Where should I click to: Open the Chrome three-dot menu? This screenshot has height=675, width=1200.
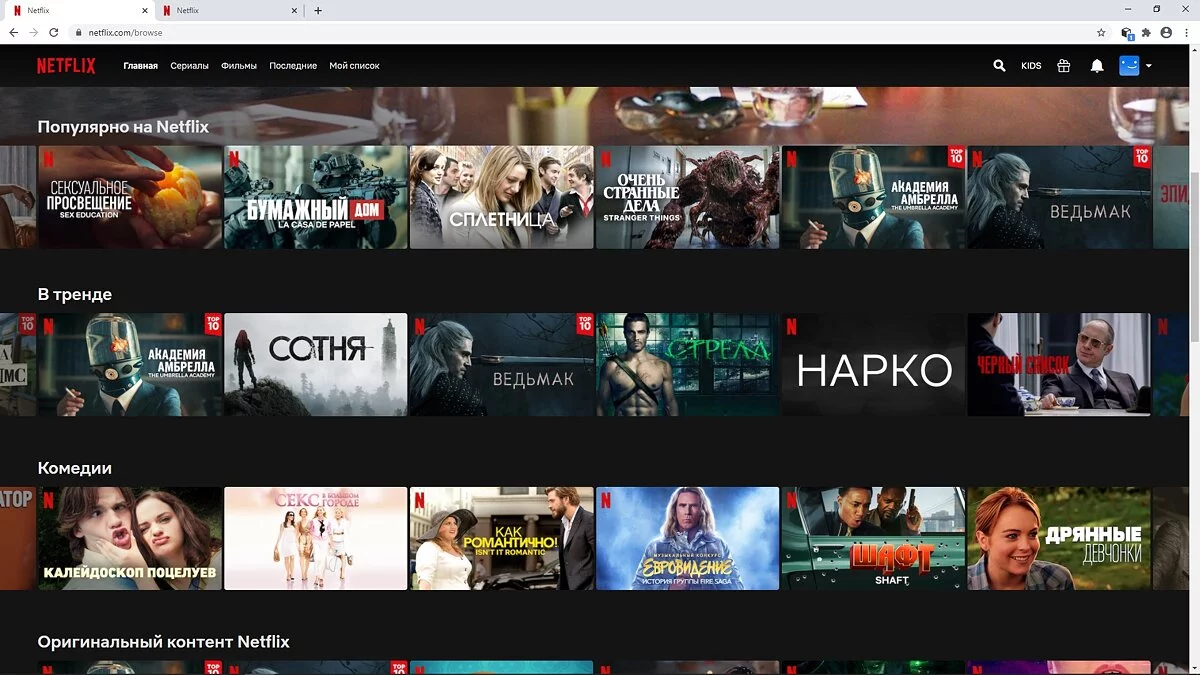click(1186, 32)
